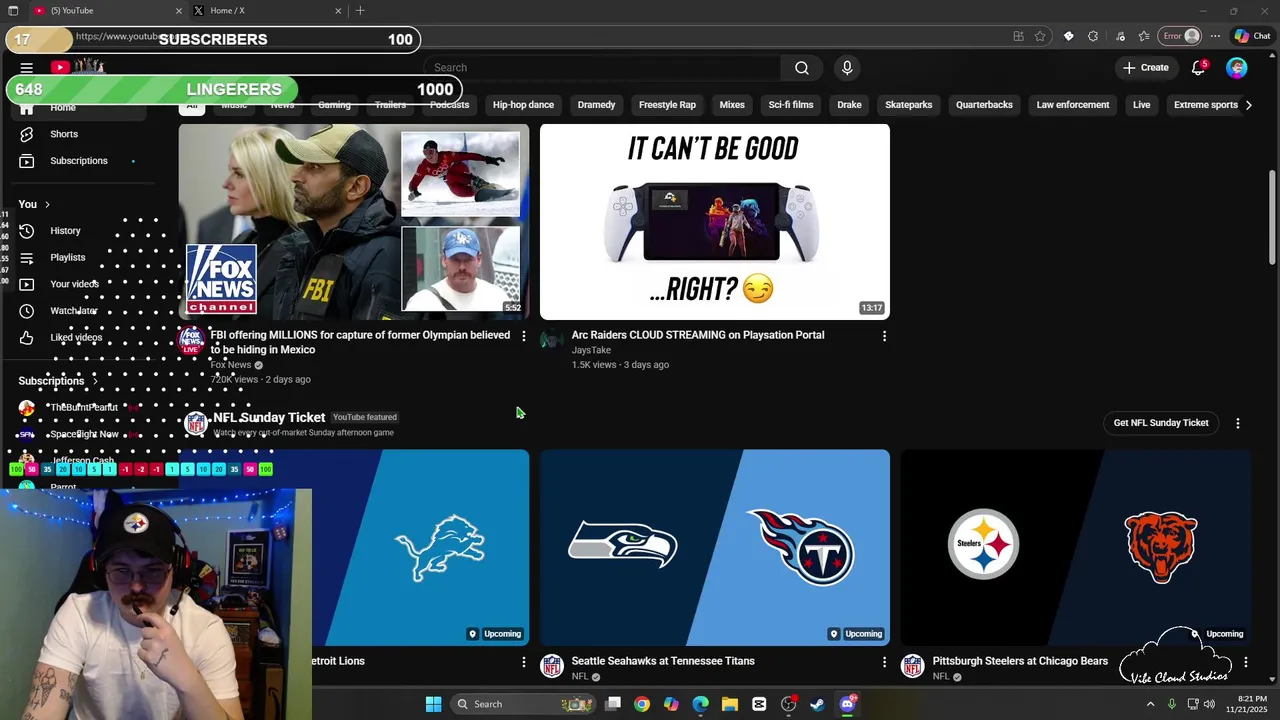Open Fox News channel name link
Screen dimensions: 1280x720
click(x=231, y=365)
